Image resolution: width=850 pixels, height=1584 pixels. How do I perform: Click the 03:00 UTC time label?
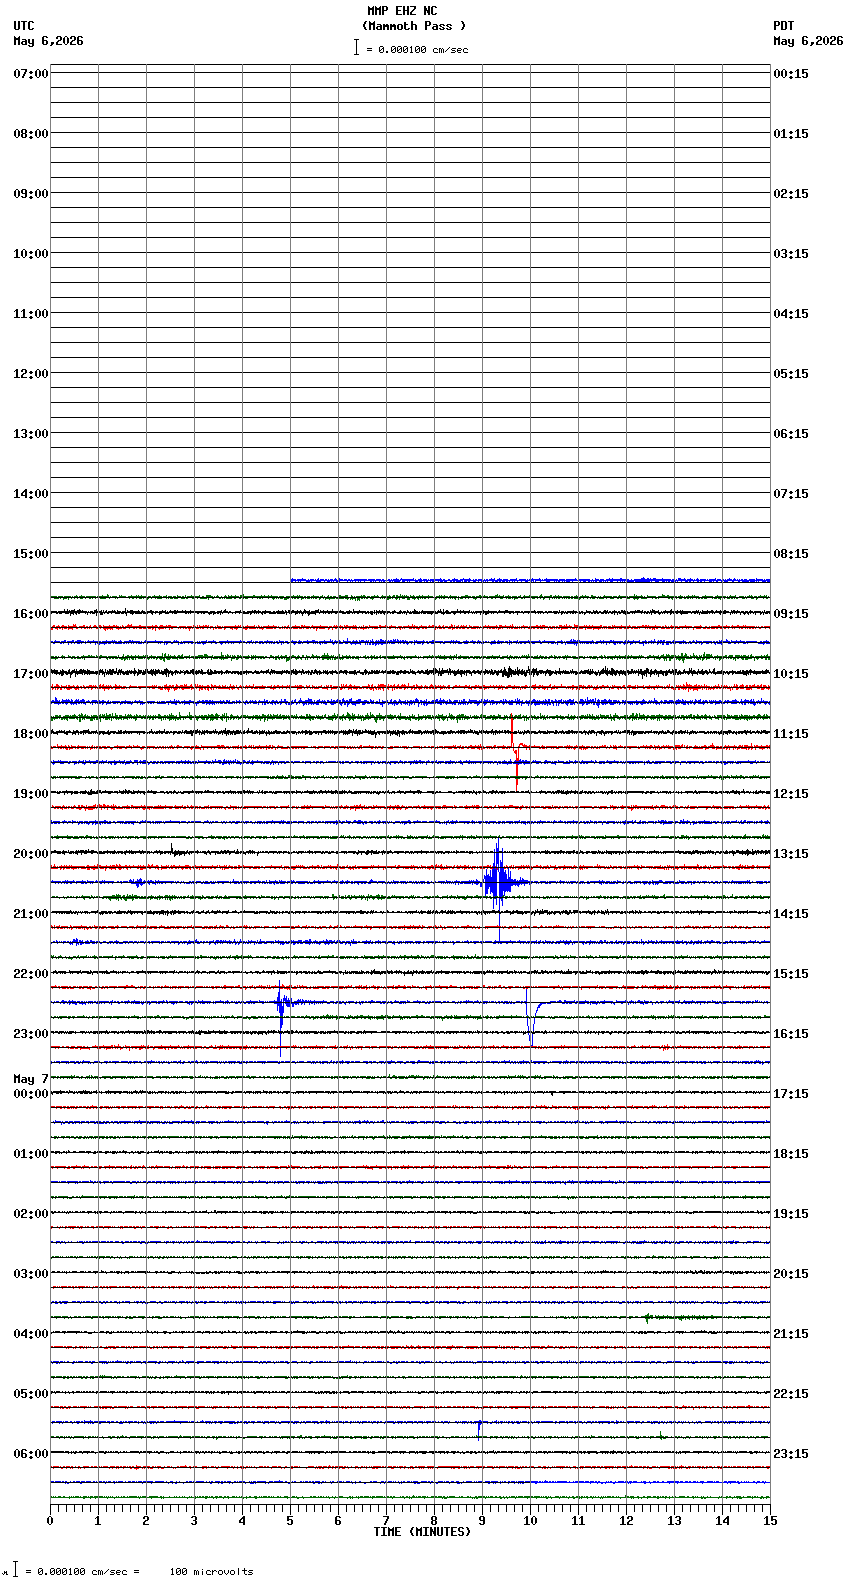pos(31,1274)
